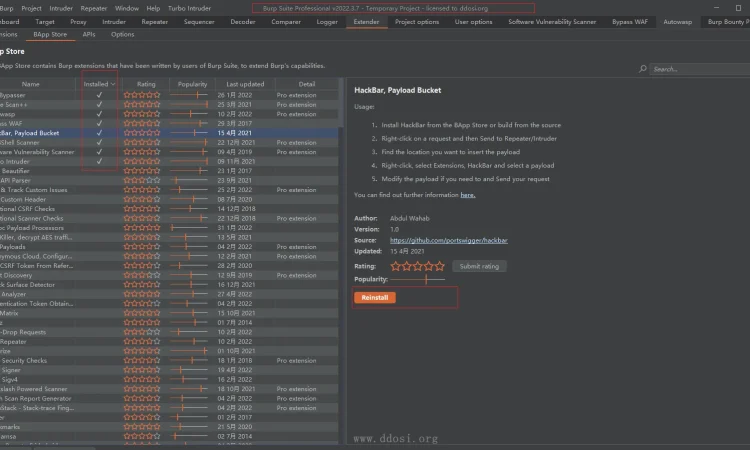Open the Repeater menu in menu bar
Image resolution: width=750 pixels, height=450 pixels.
click(94, 8)
